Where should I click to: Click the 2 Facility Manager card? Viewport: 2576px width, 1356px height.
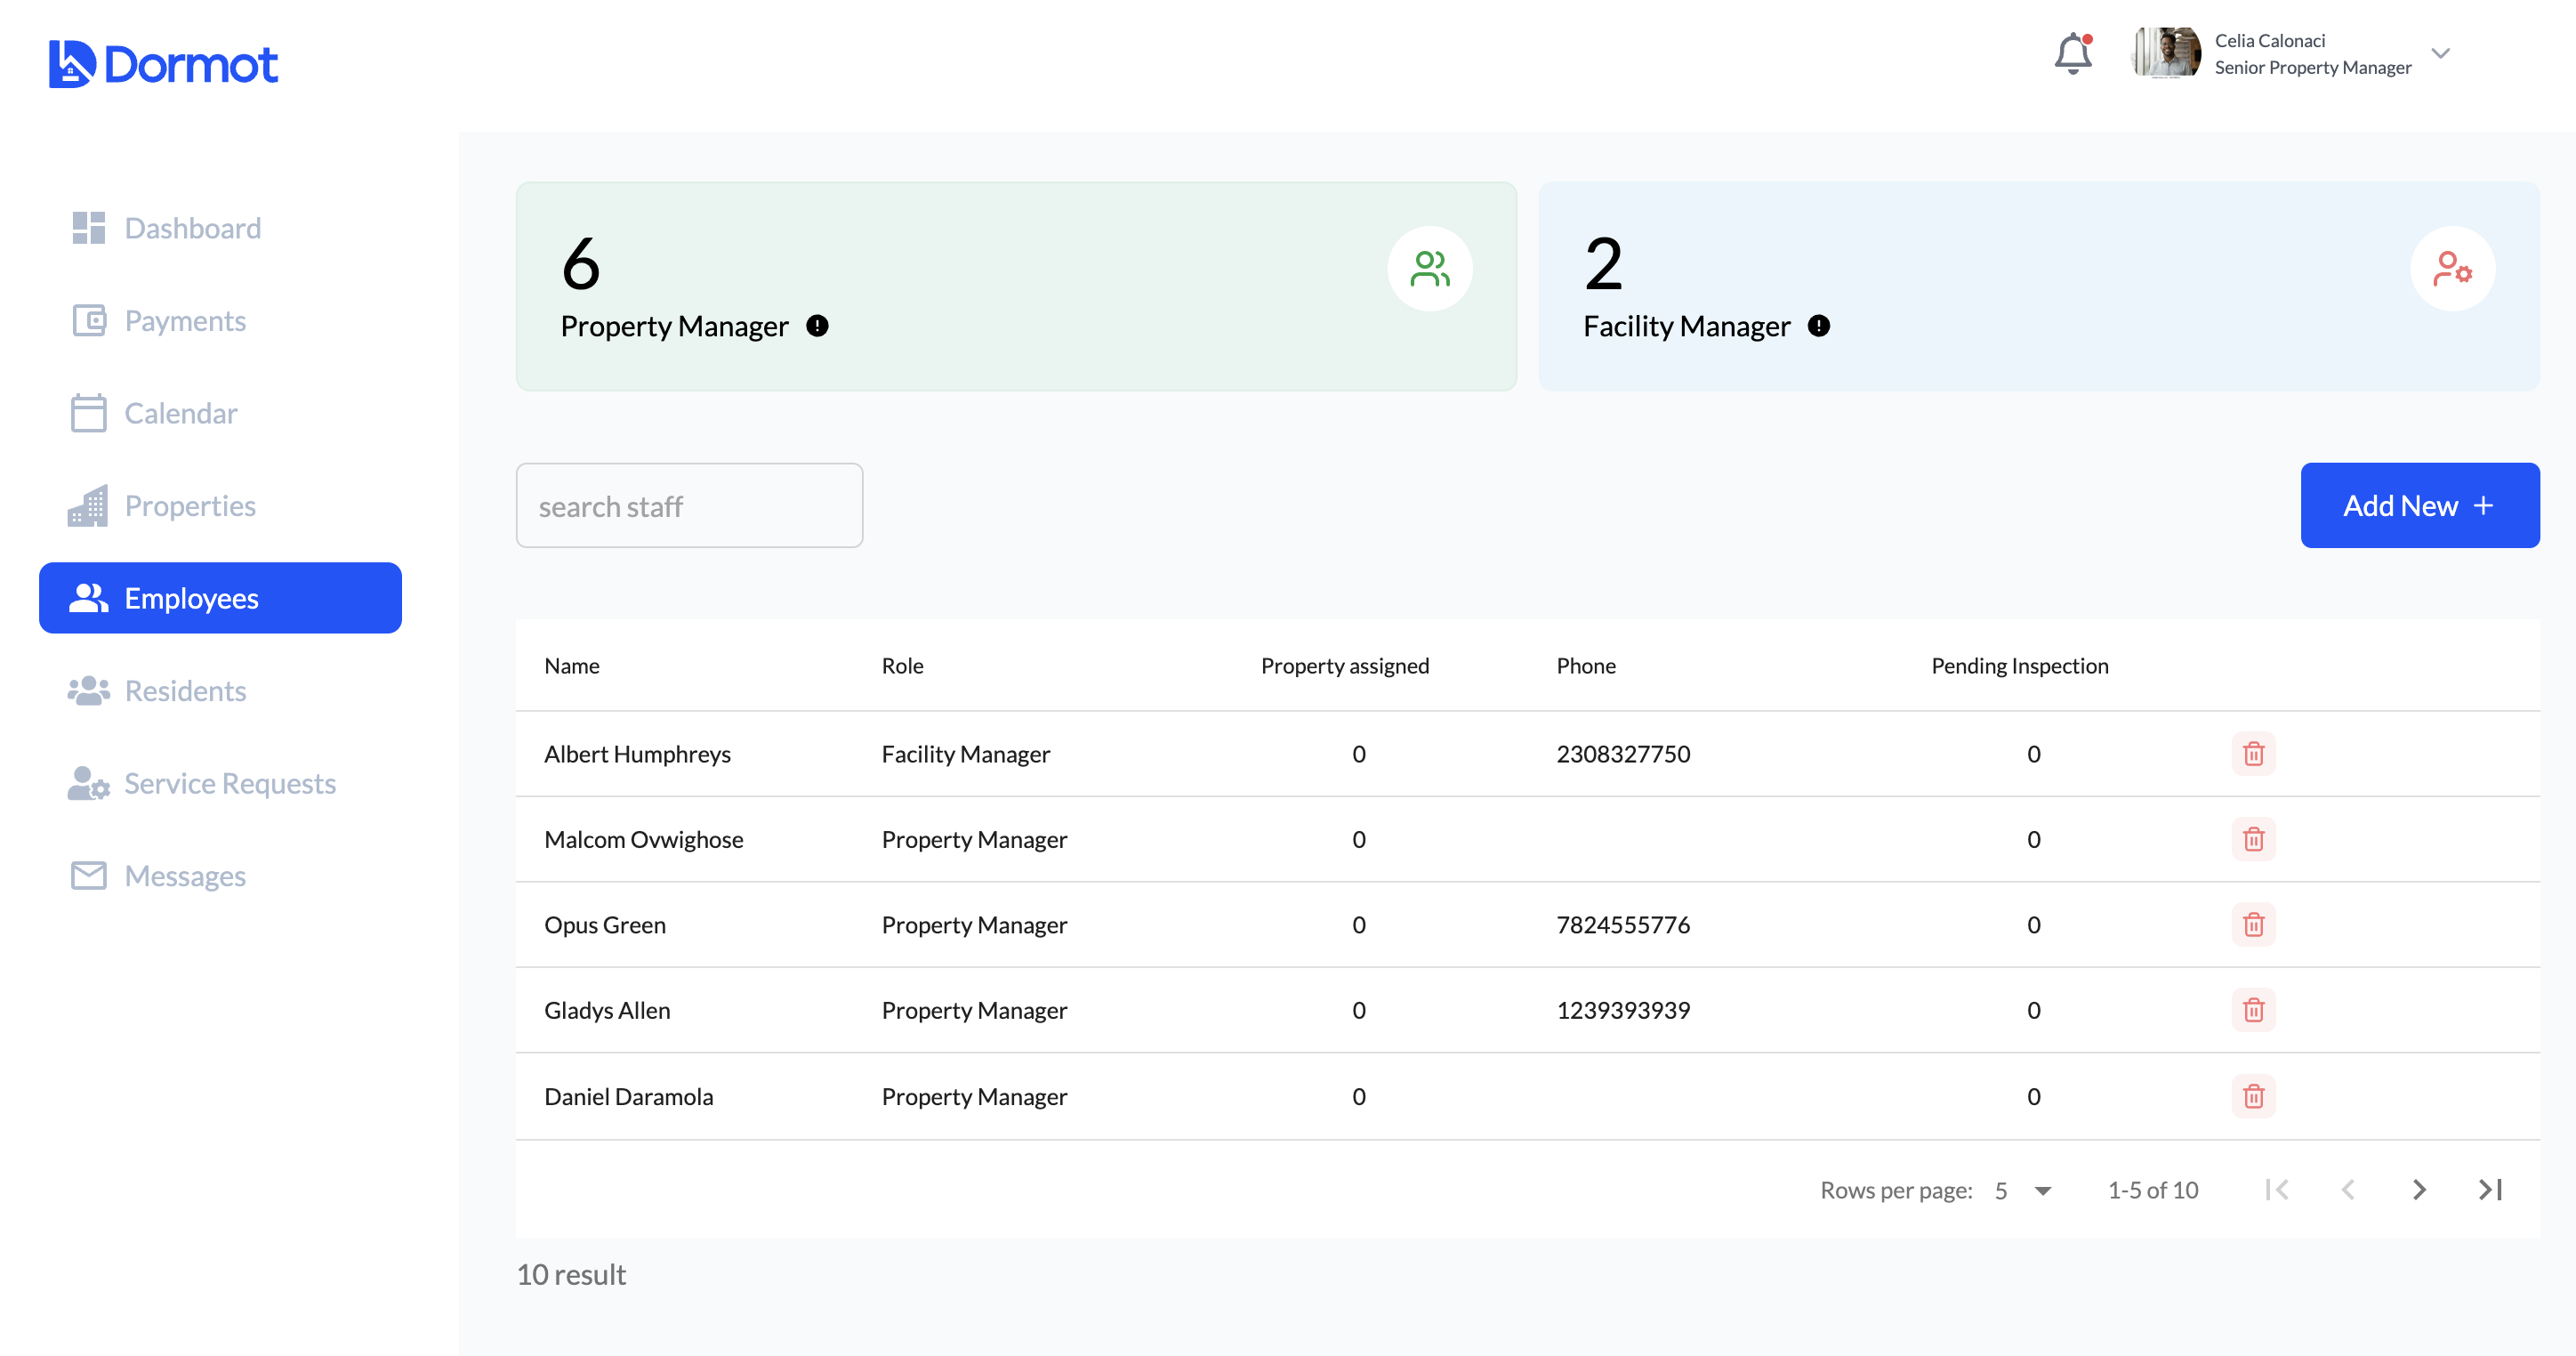(2039, 286)
